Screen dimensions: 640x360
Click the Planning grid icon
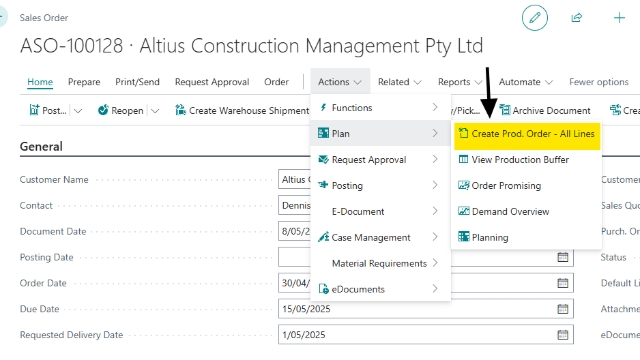click(464, 237)
